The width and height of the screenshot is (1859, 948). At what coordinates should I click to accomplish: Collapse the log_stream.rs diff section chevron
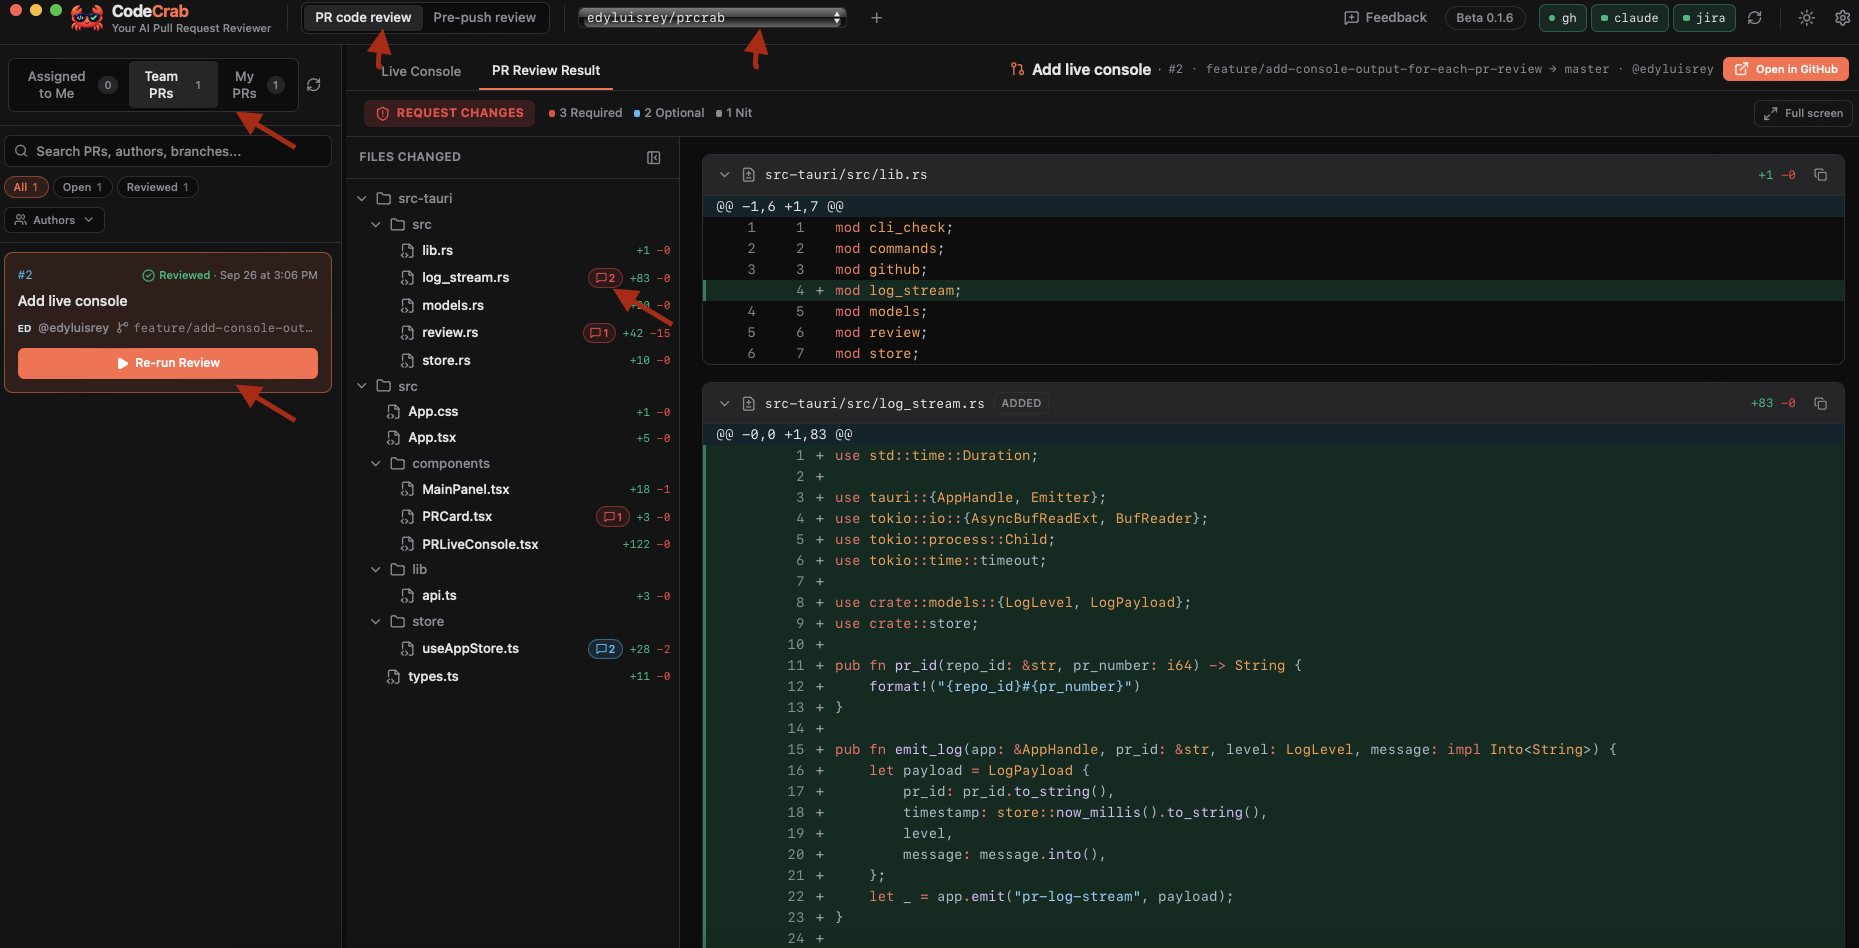tap(725, 404)
